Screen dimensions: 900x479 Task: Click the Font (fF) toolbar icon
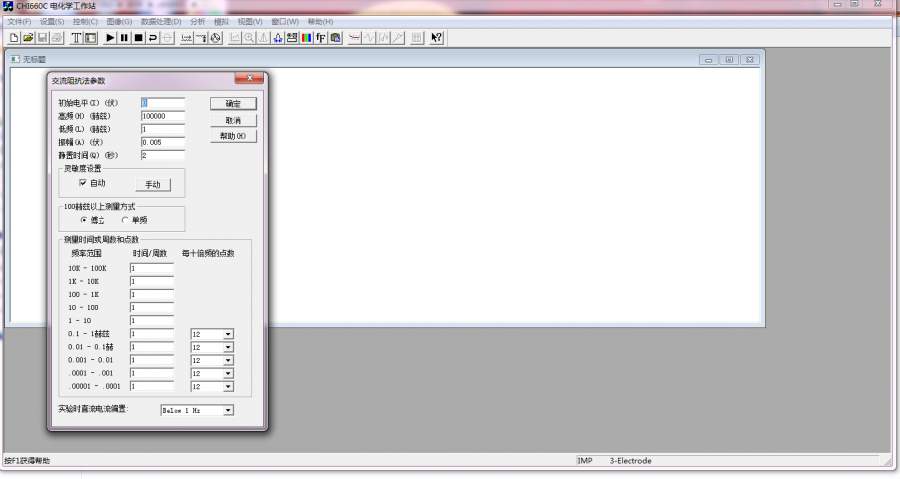(321, 38)
